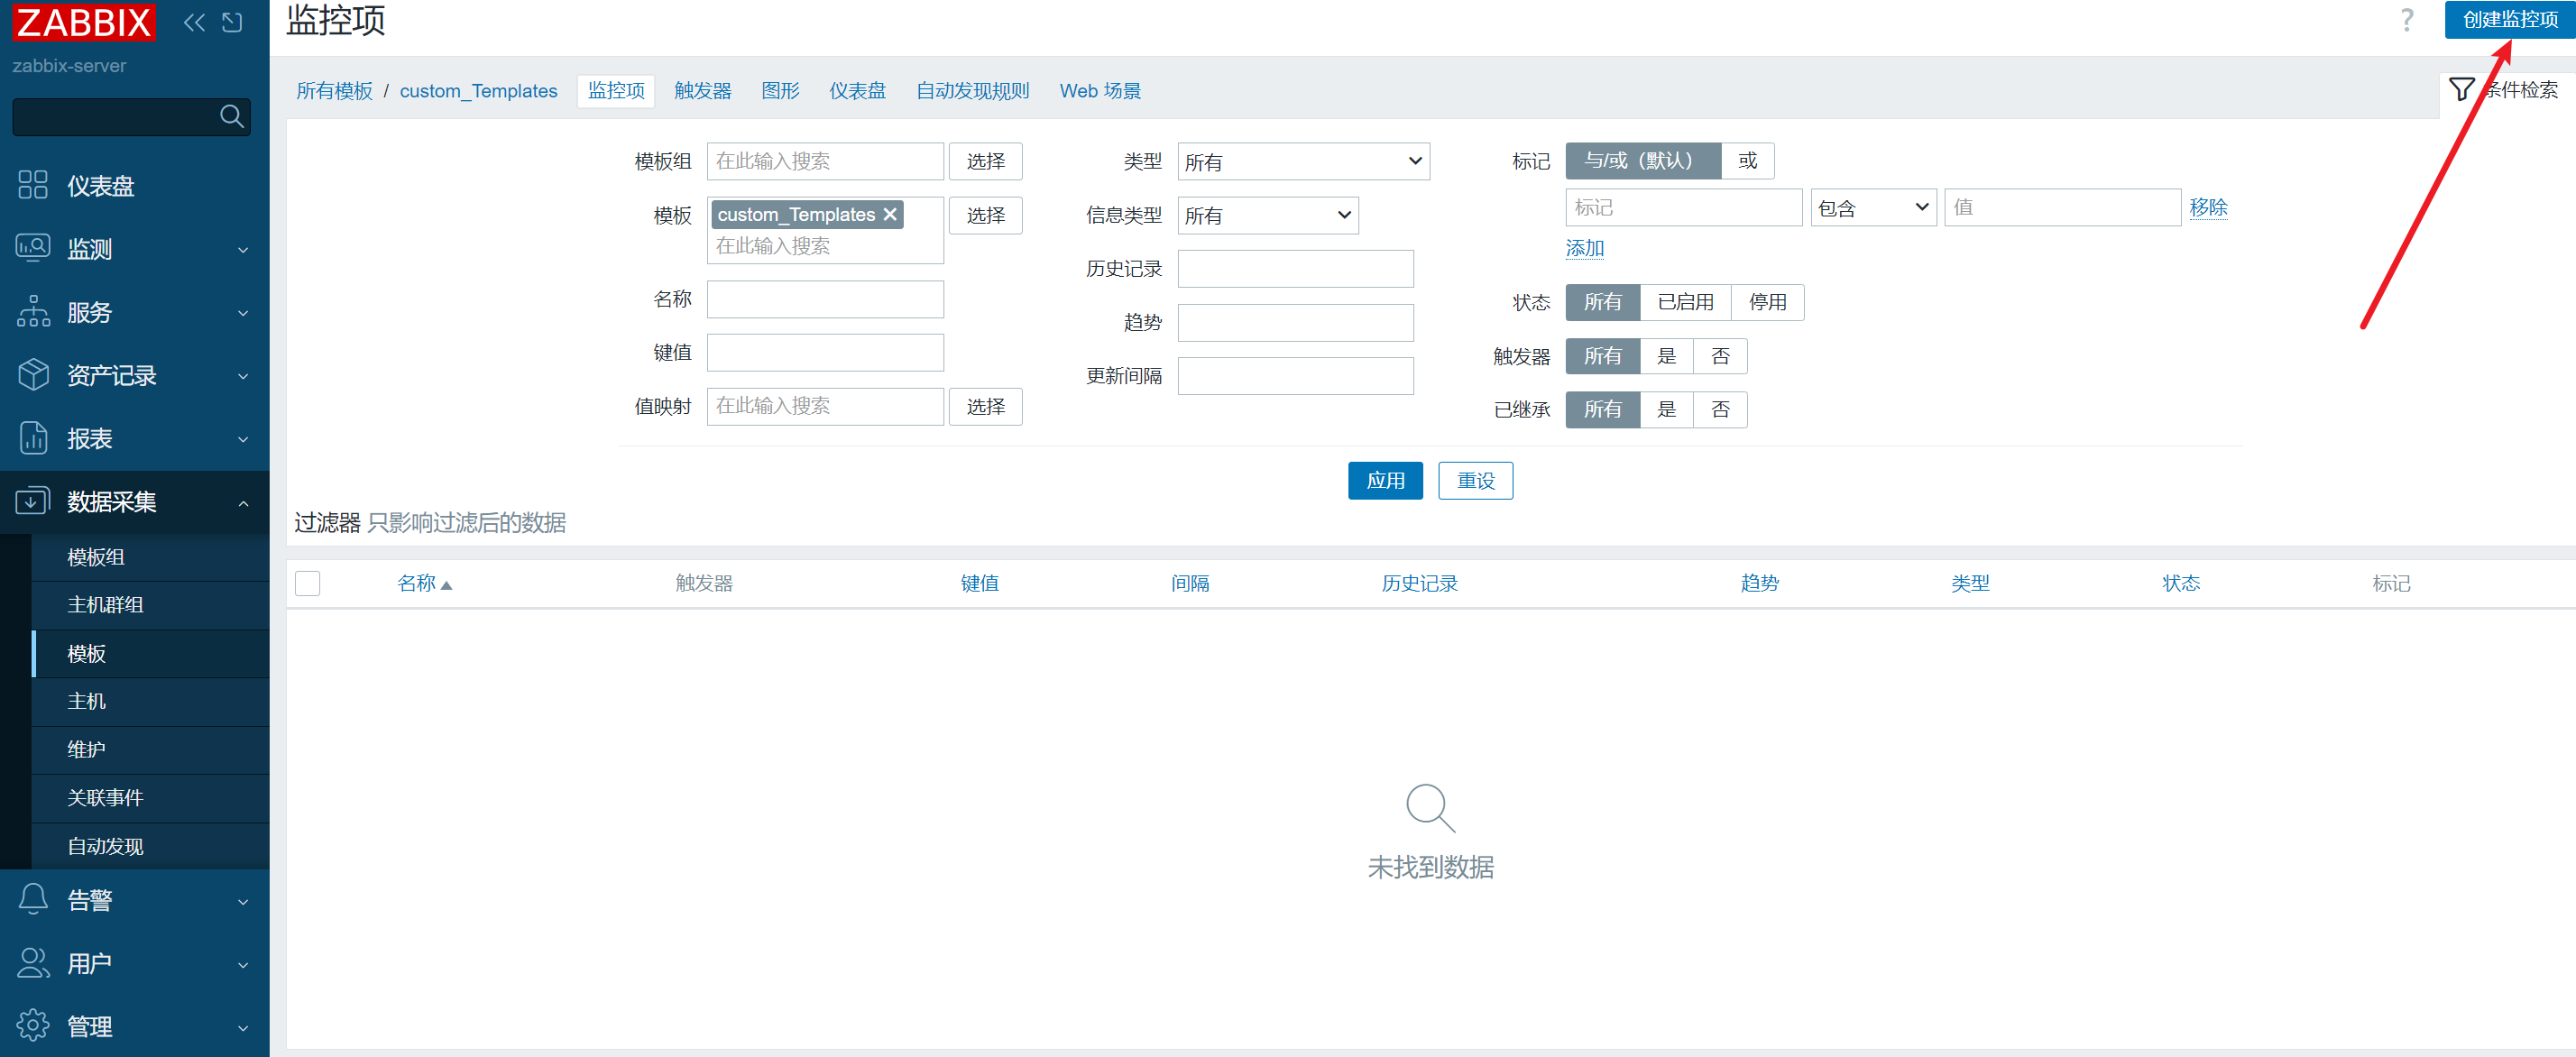Click the 数据采集 data collection icon

click(33, 500)
